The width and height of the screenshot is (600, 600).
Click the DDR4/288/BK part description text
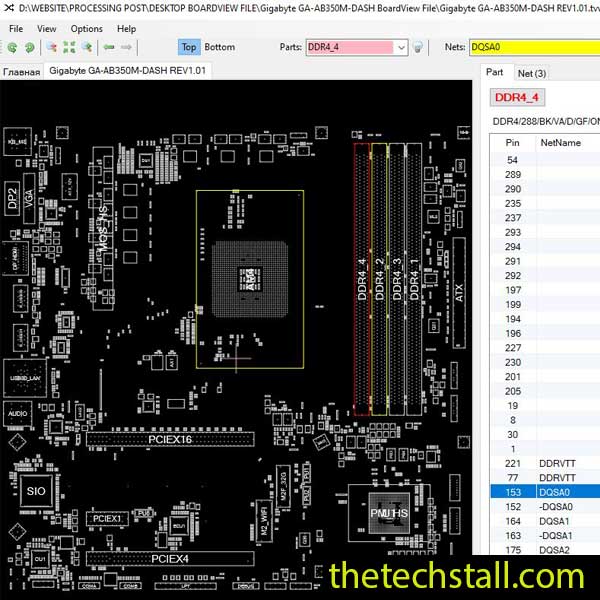[x=546, y=122]
